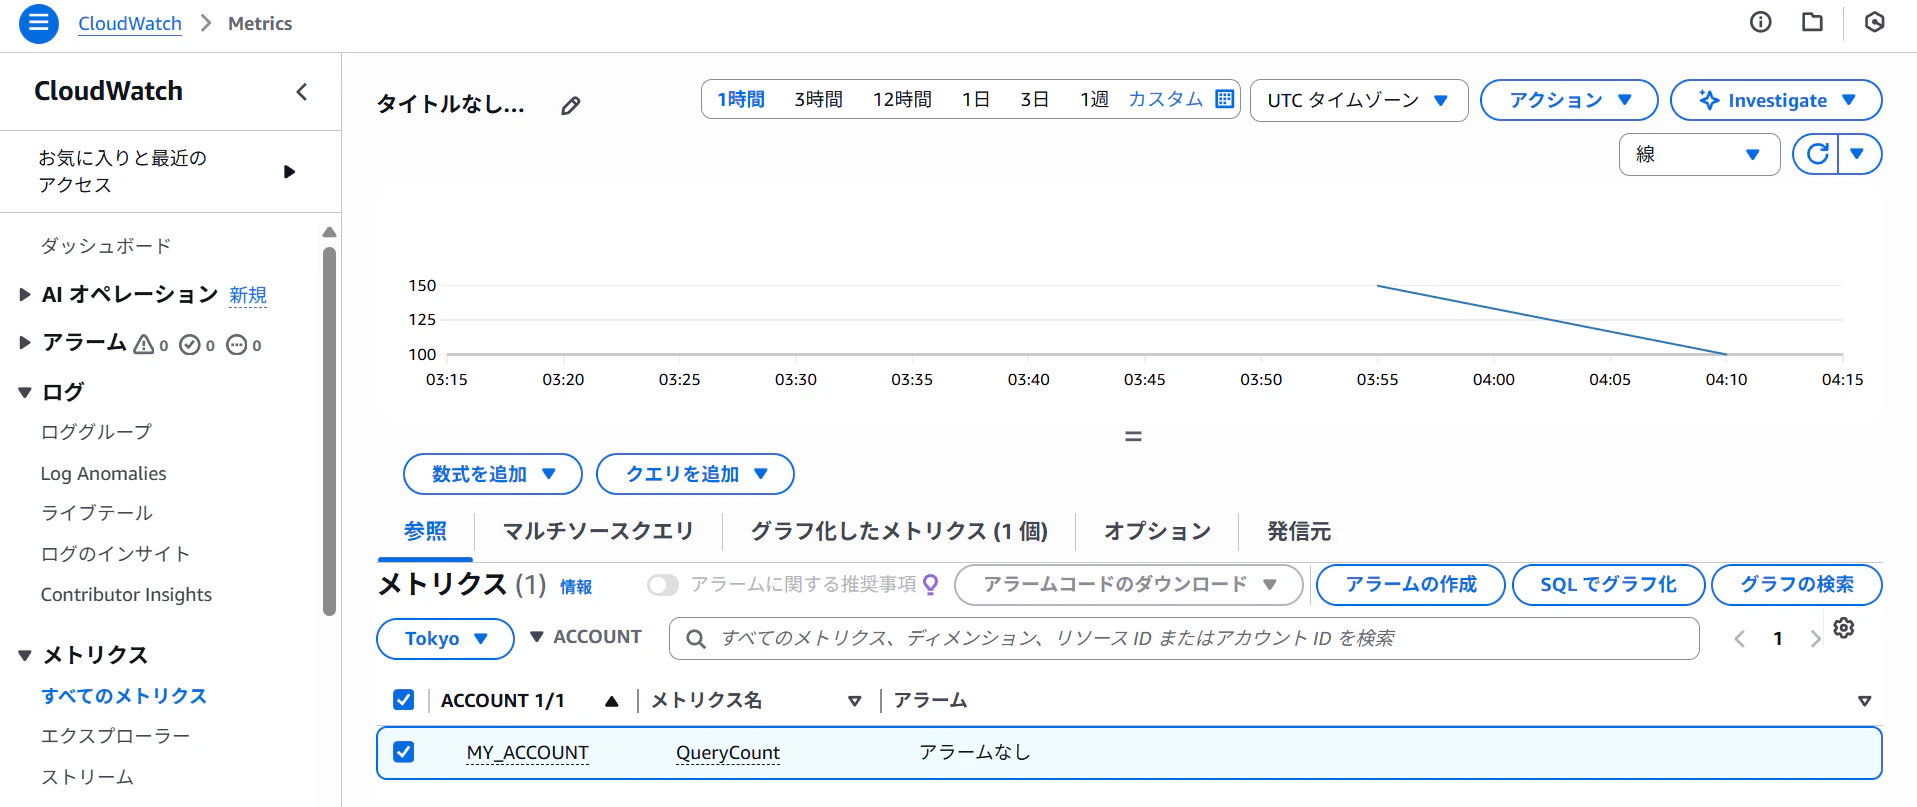Edit the graph title with pencil icon
This screenshot has width=1917, height=807.
coord(570,105)
